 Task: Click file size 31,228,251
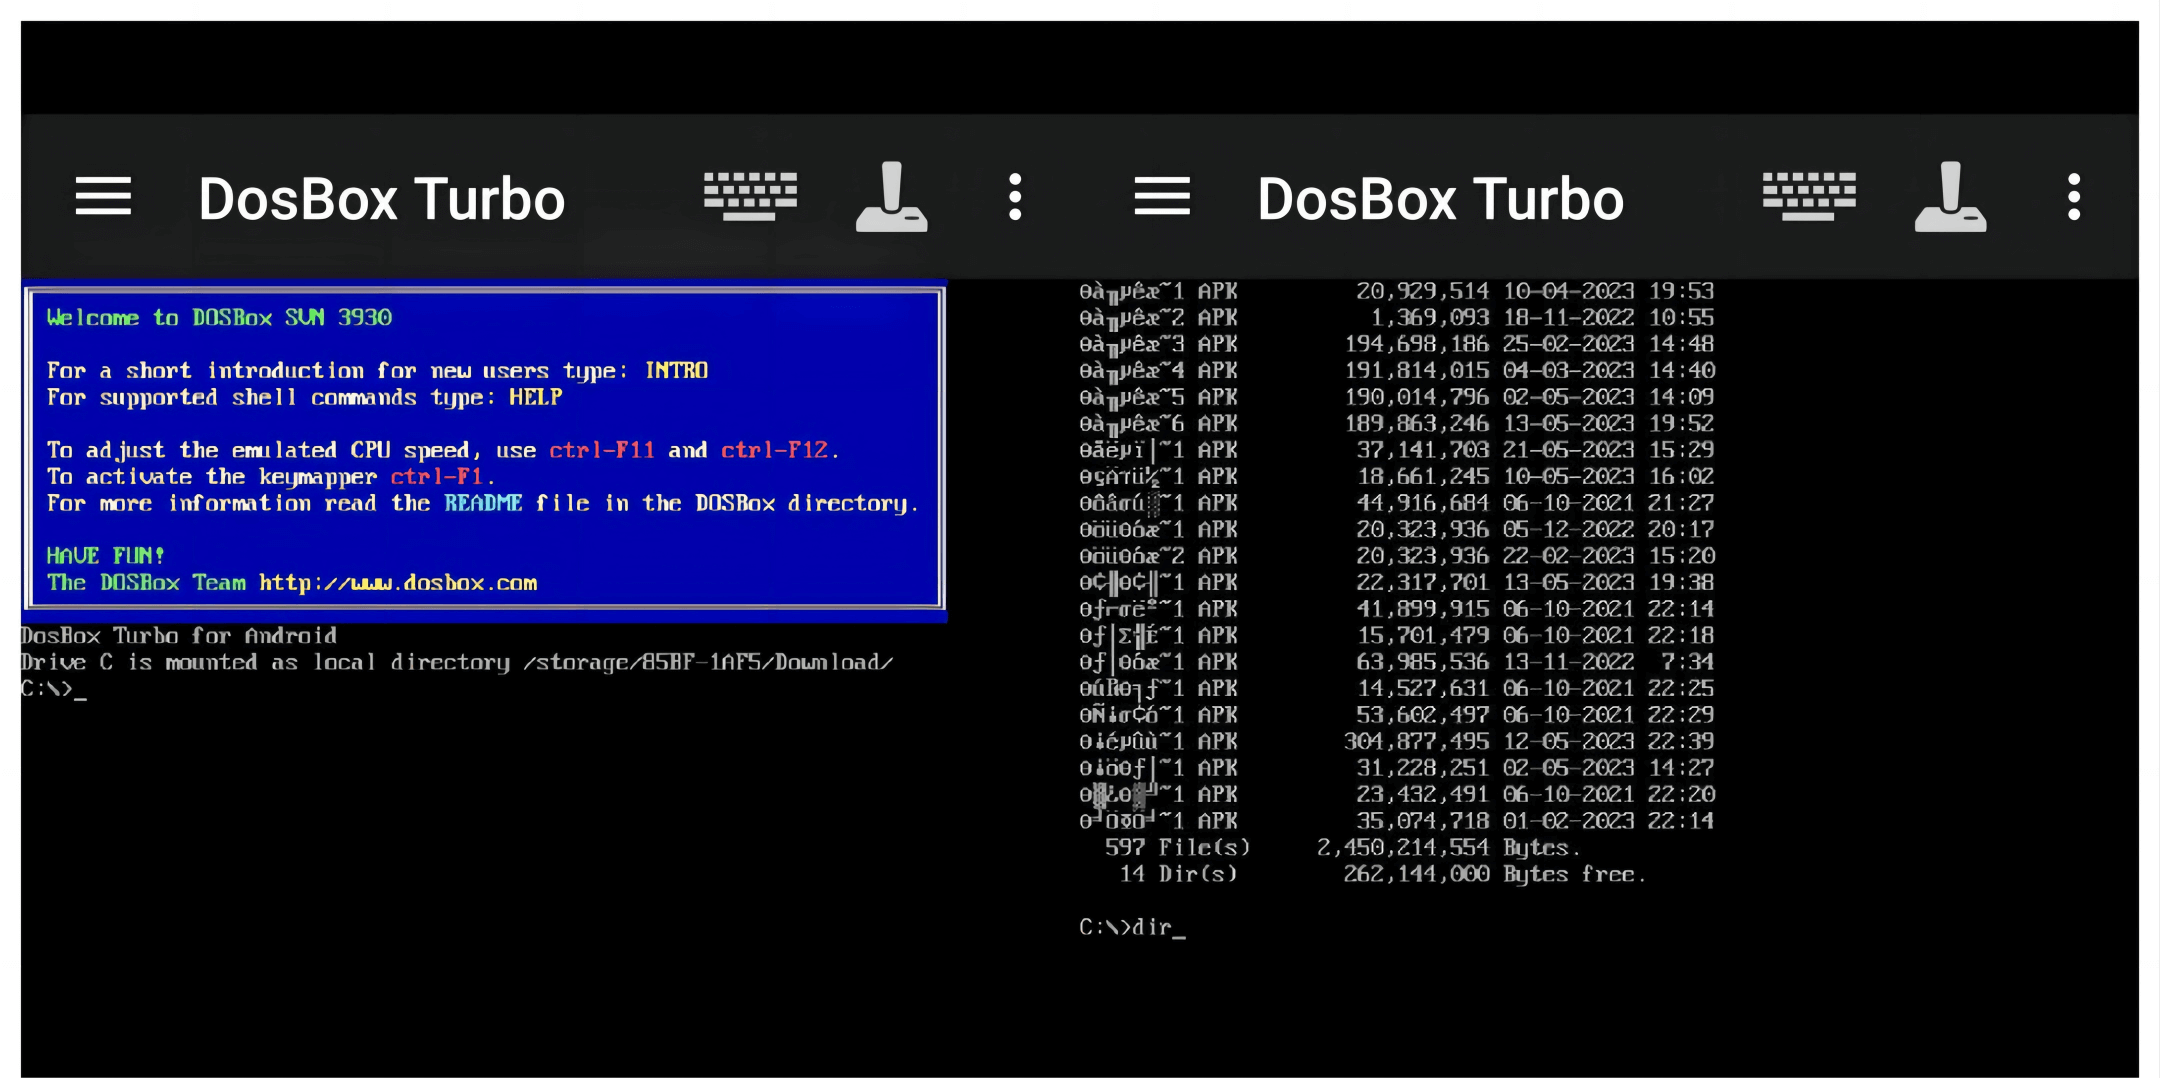[x=1422, y=768]
